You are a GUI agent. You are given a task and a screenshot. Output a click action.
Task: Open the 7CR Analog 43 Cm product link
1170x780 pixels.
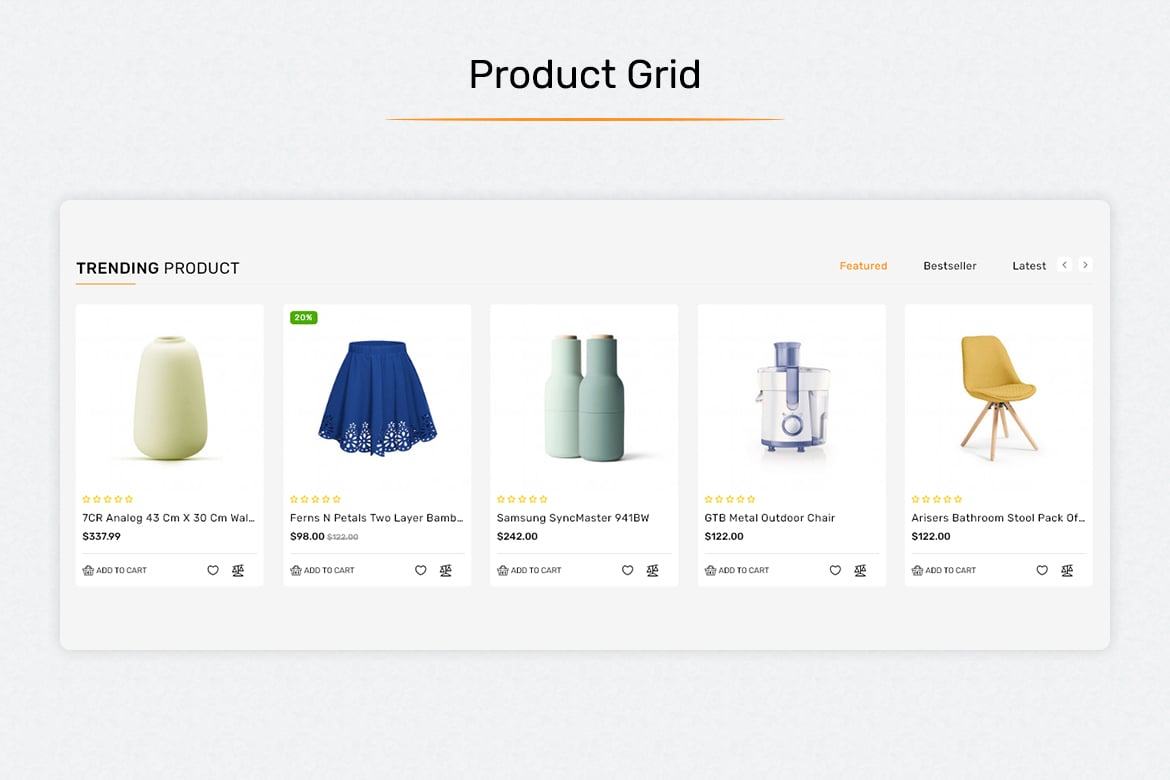pos(169,518)
